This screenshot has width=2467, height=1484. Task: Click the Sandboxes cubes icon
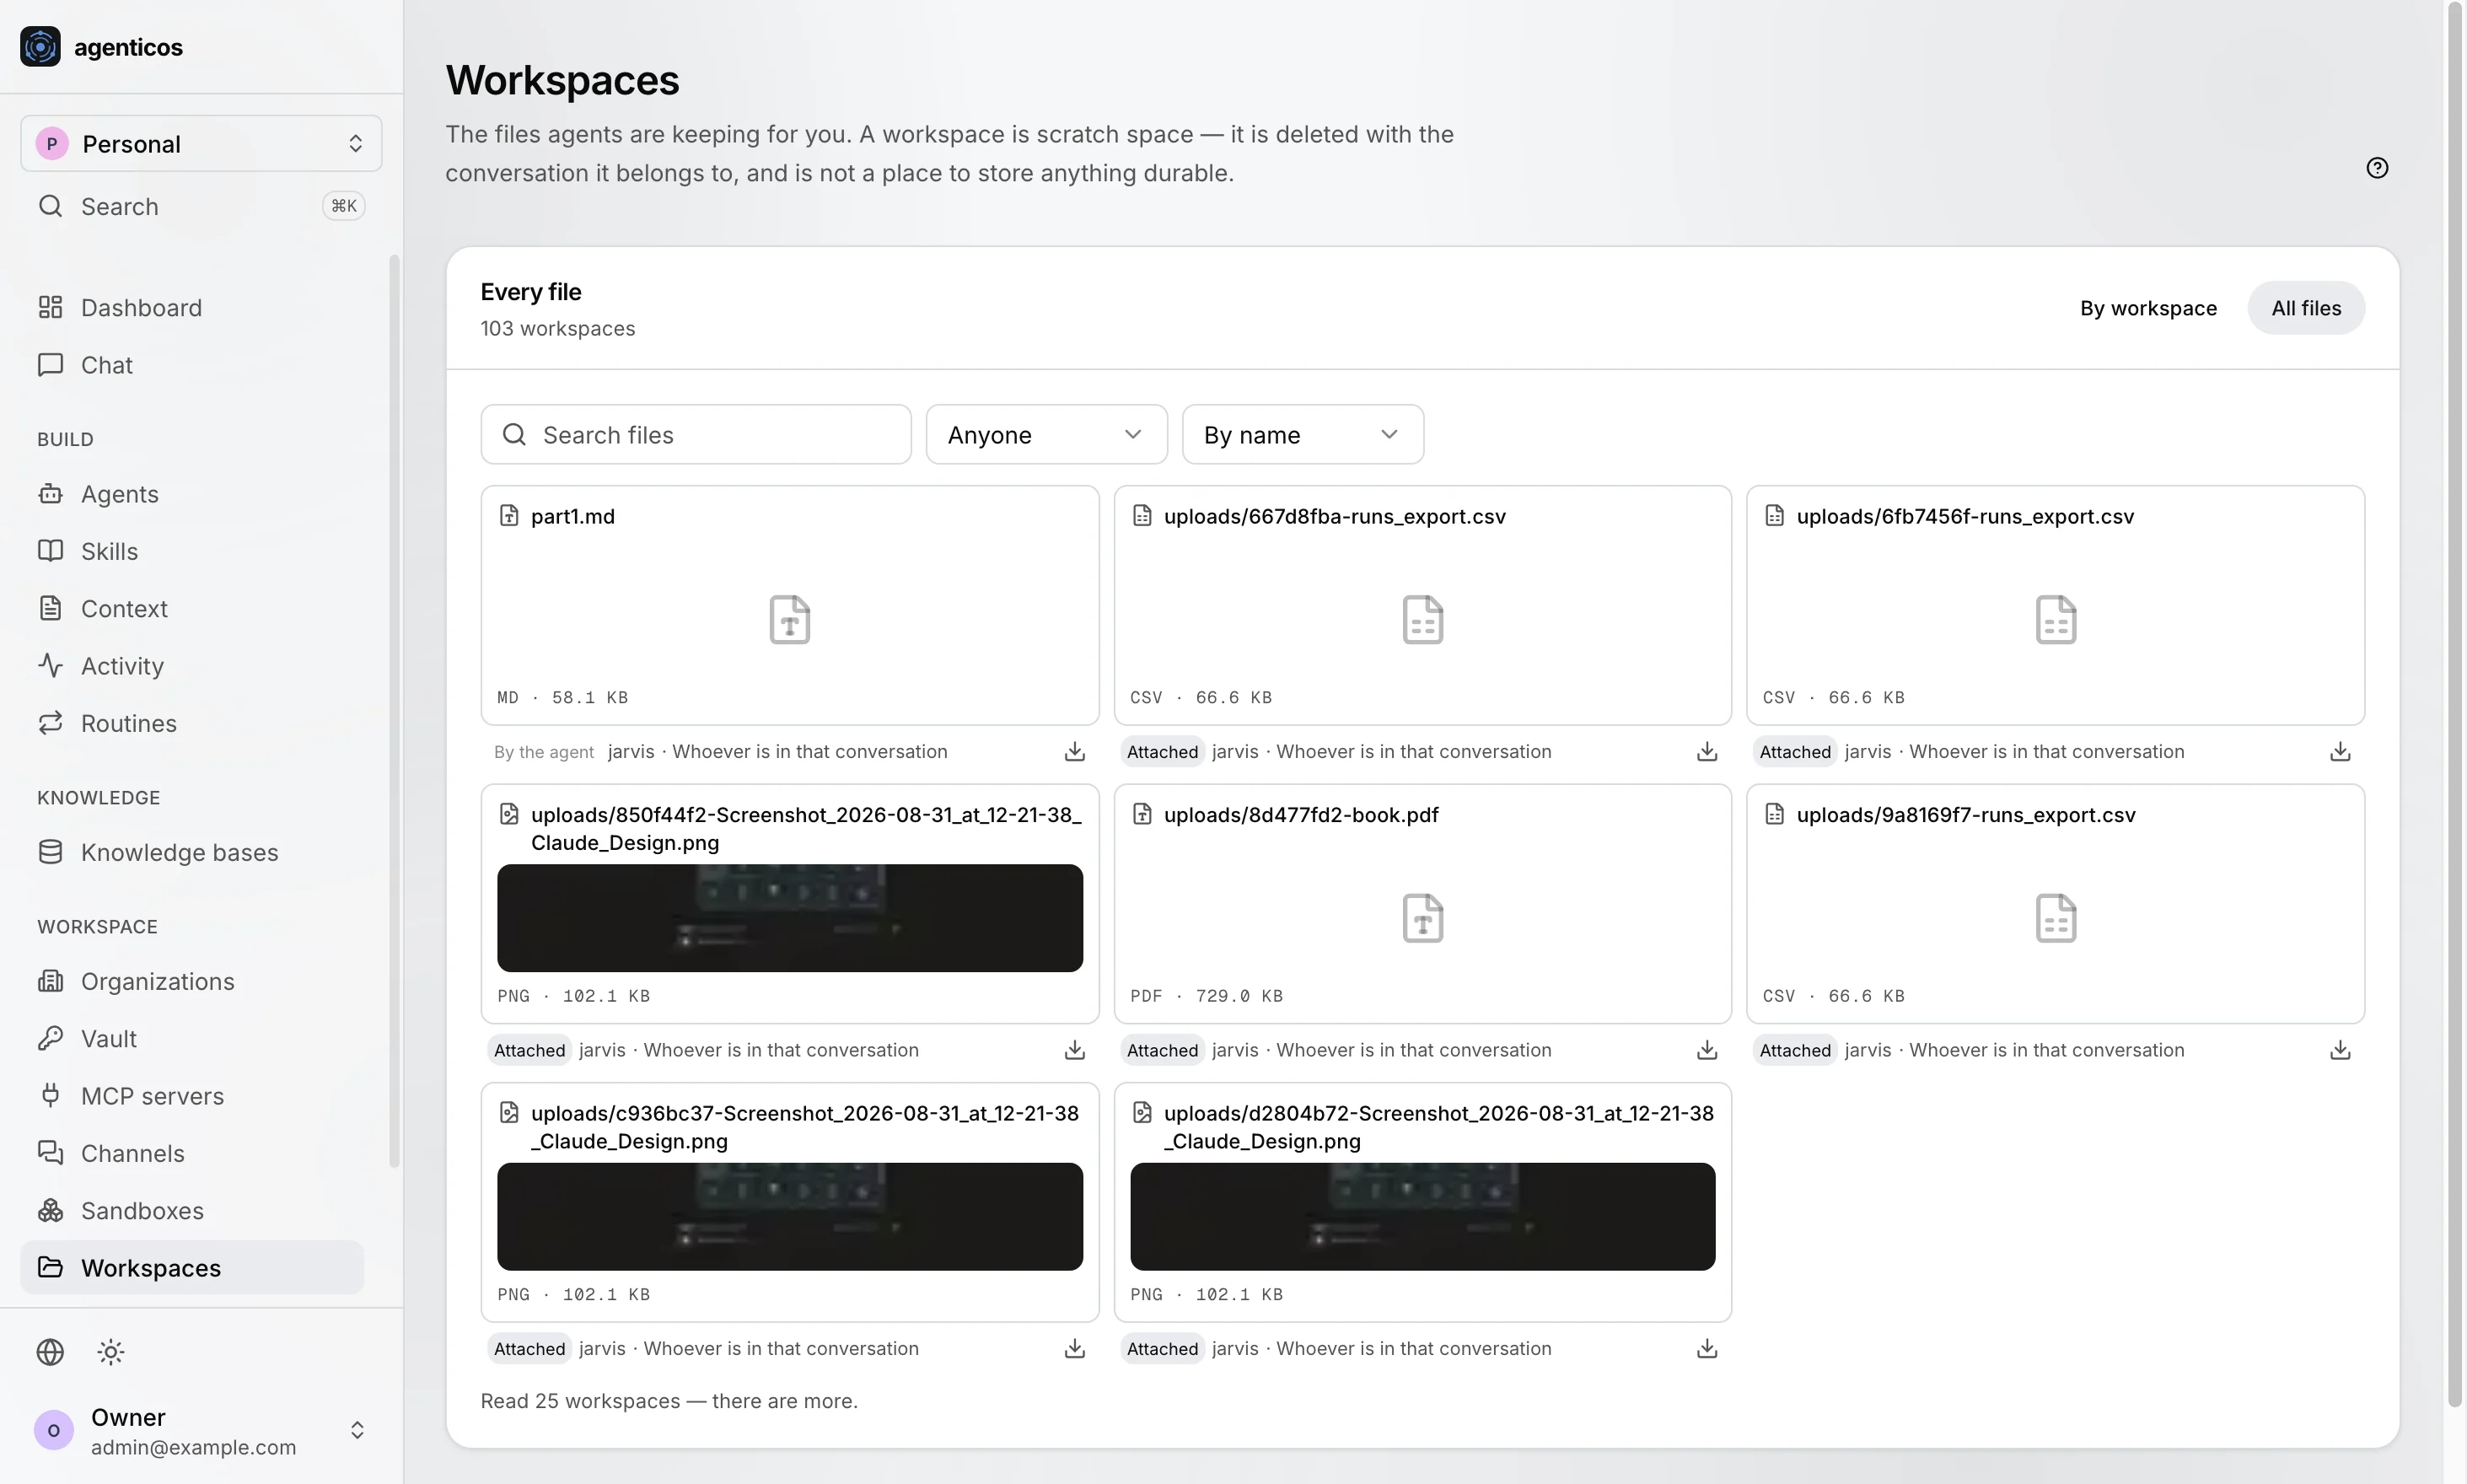50,1210
